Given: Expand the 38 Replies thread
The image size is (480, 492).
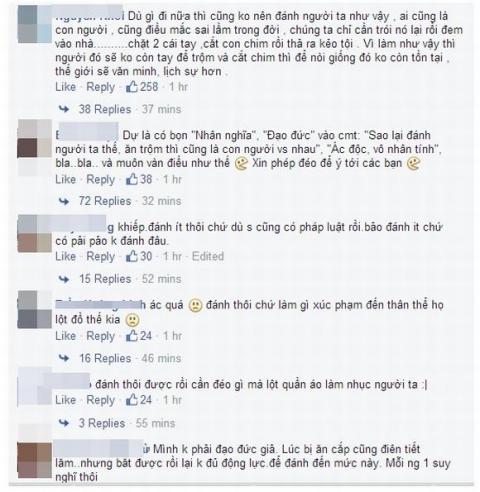Looking at the screenshot, I should coord(105,109).
